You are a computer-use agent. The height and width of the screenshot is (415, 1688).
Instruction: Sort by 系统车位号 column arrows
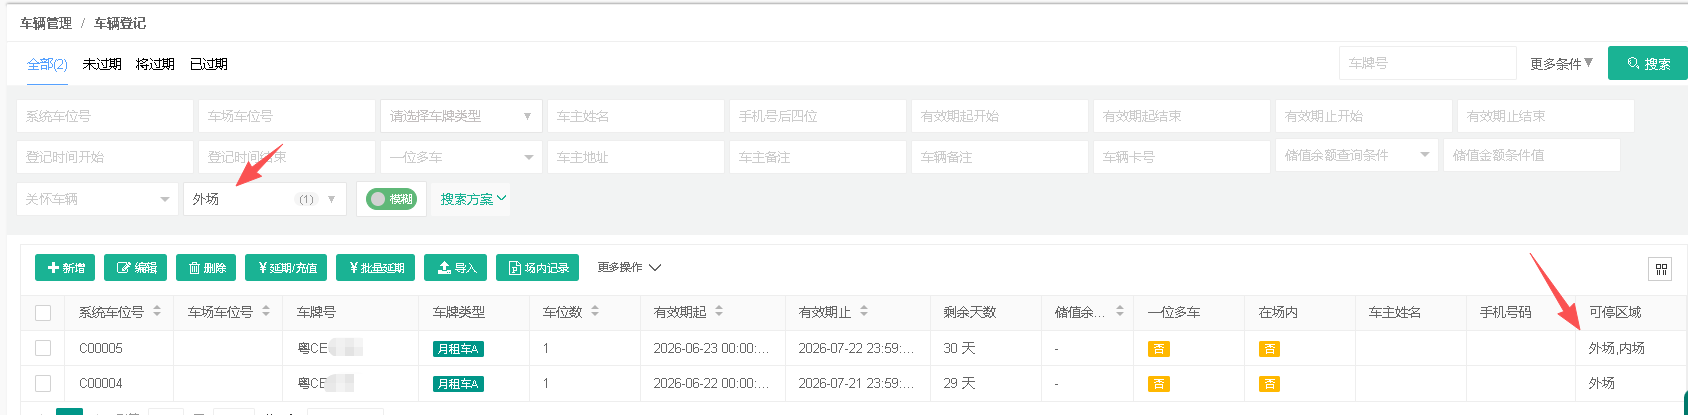coord(157,312)
